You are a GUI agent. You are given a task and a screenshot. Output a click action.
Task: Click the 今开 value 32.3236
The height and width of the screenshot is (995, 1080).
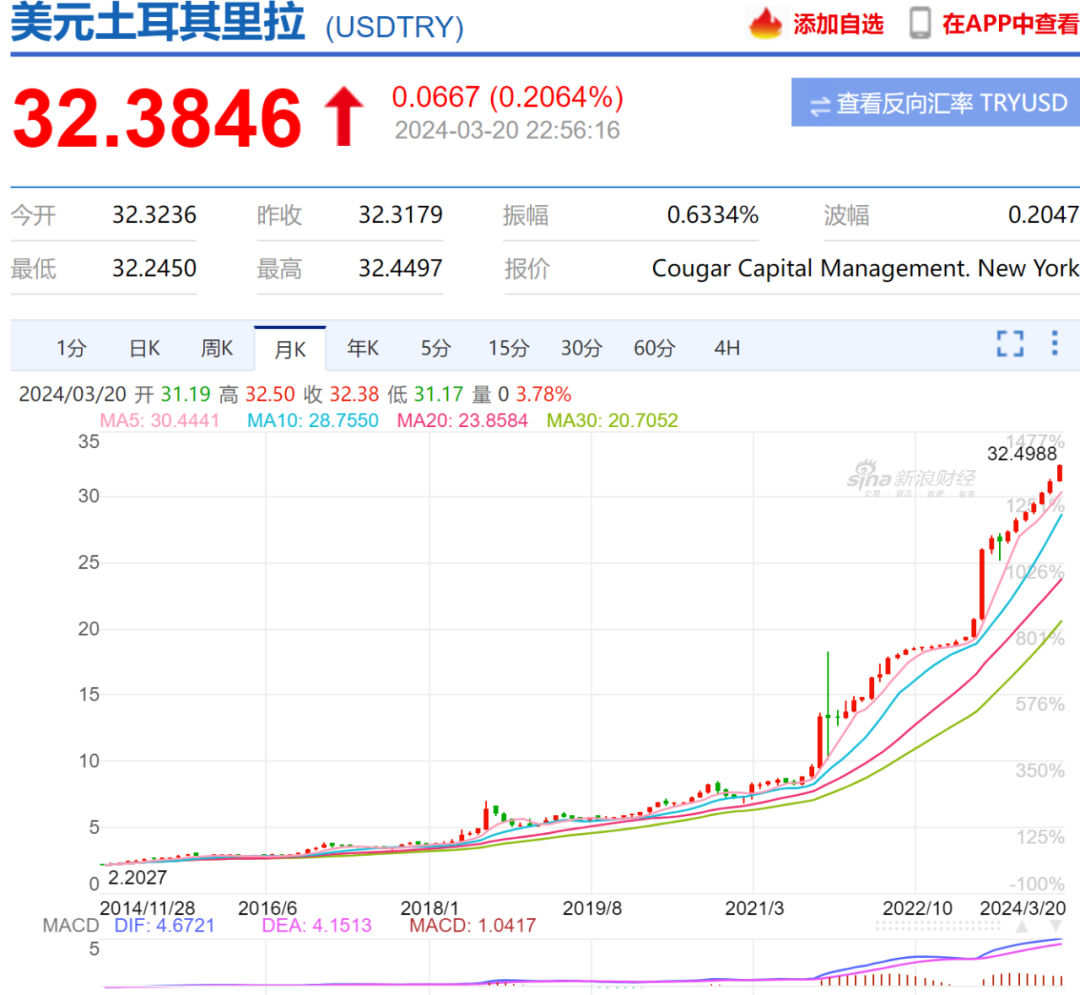tap(154, 215)
